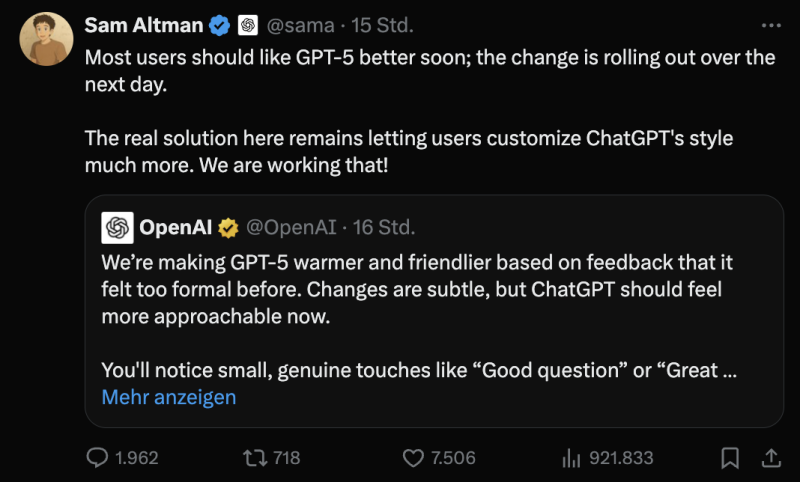
Task: Click OpenAI's gold verified checkmark
Action: click(229, 228)
